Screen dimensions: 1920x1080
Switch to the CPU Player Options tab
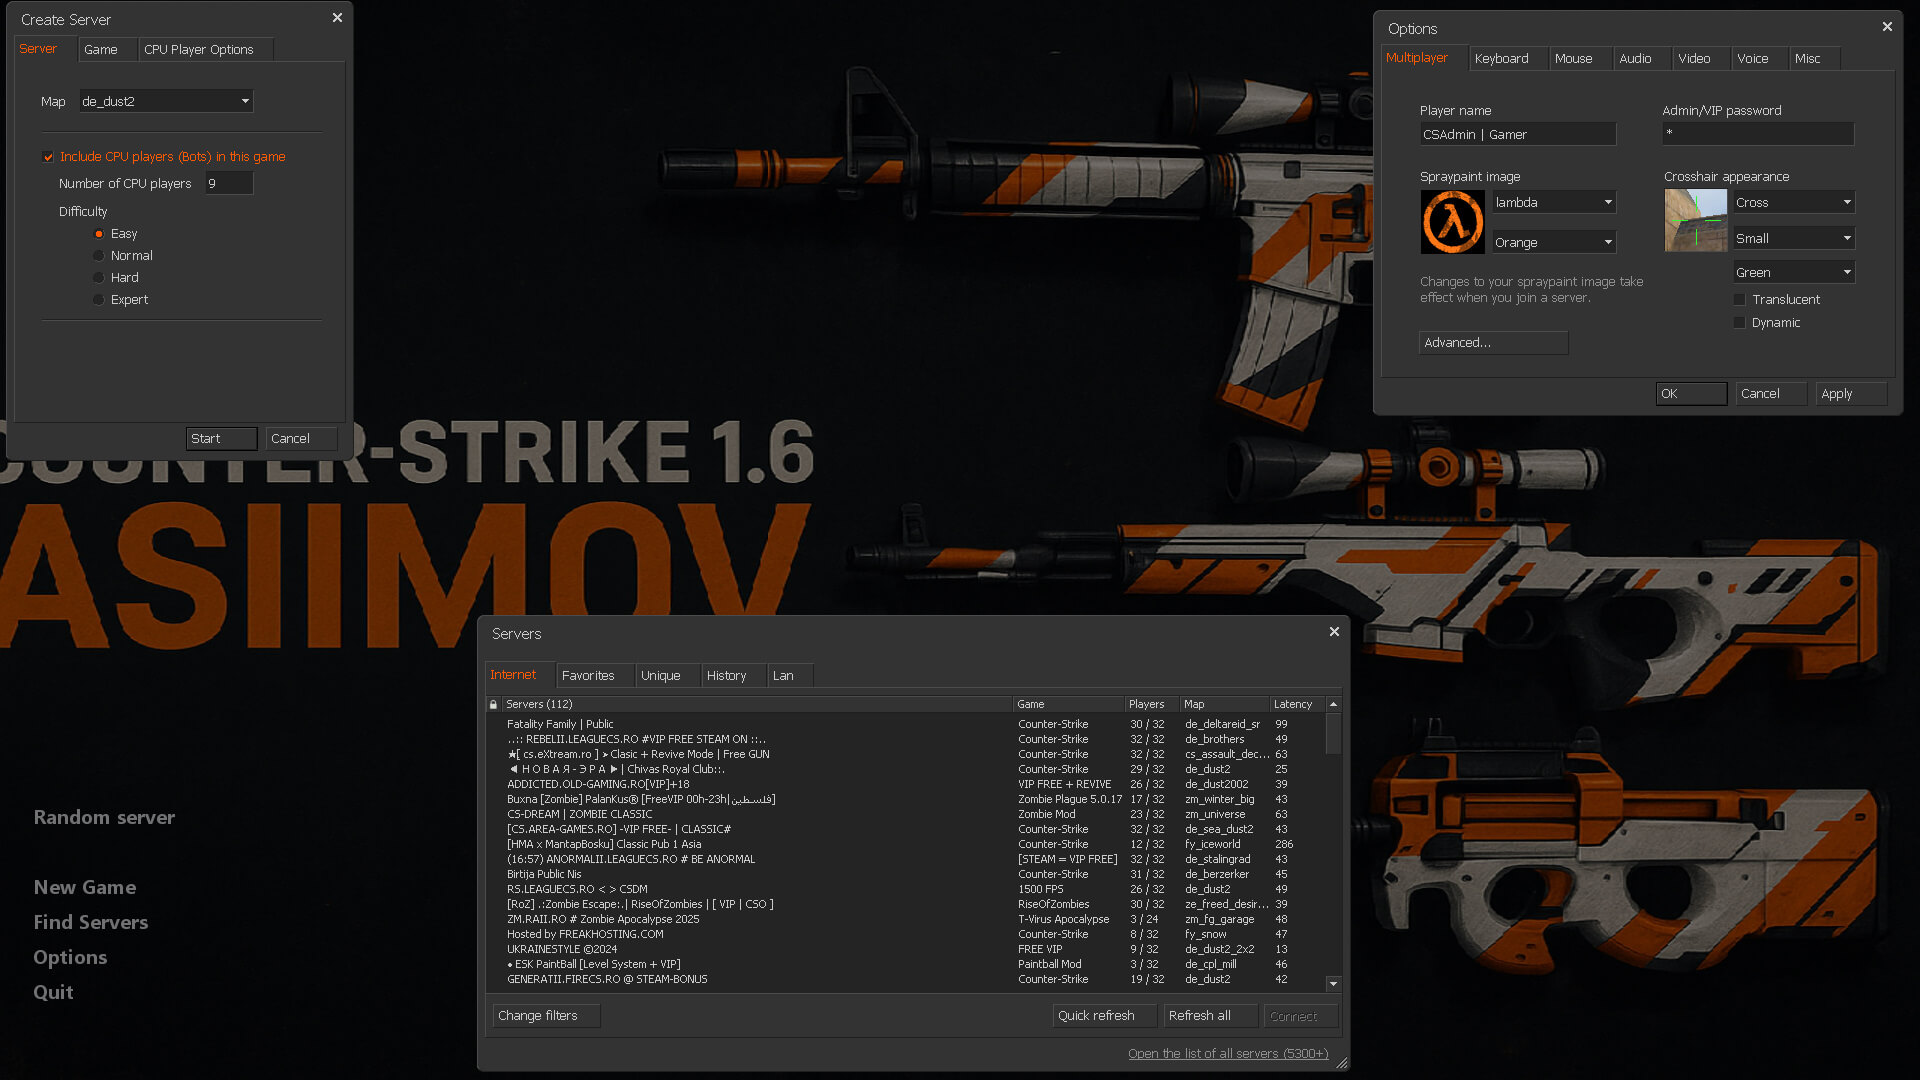pos(205,49)
